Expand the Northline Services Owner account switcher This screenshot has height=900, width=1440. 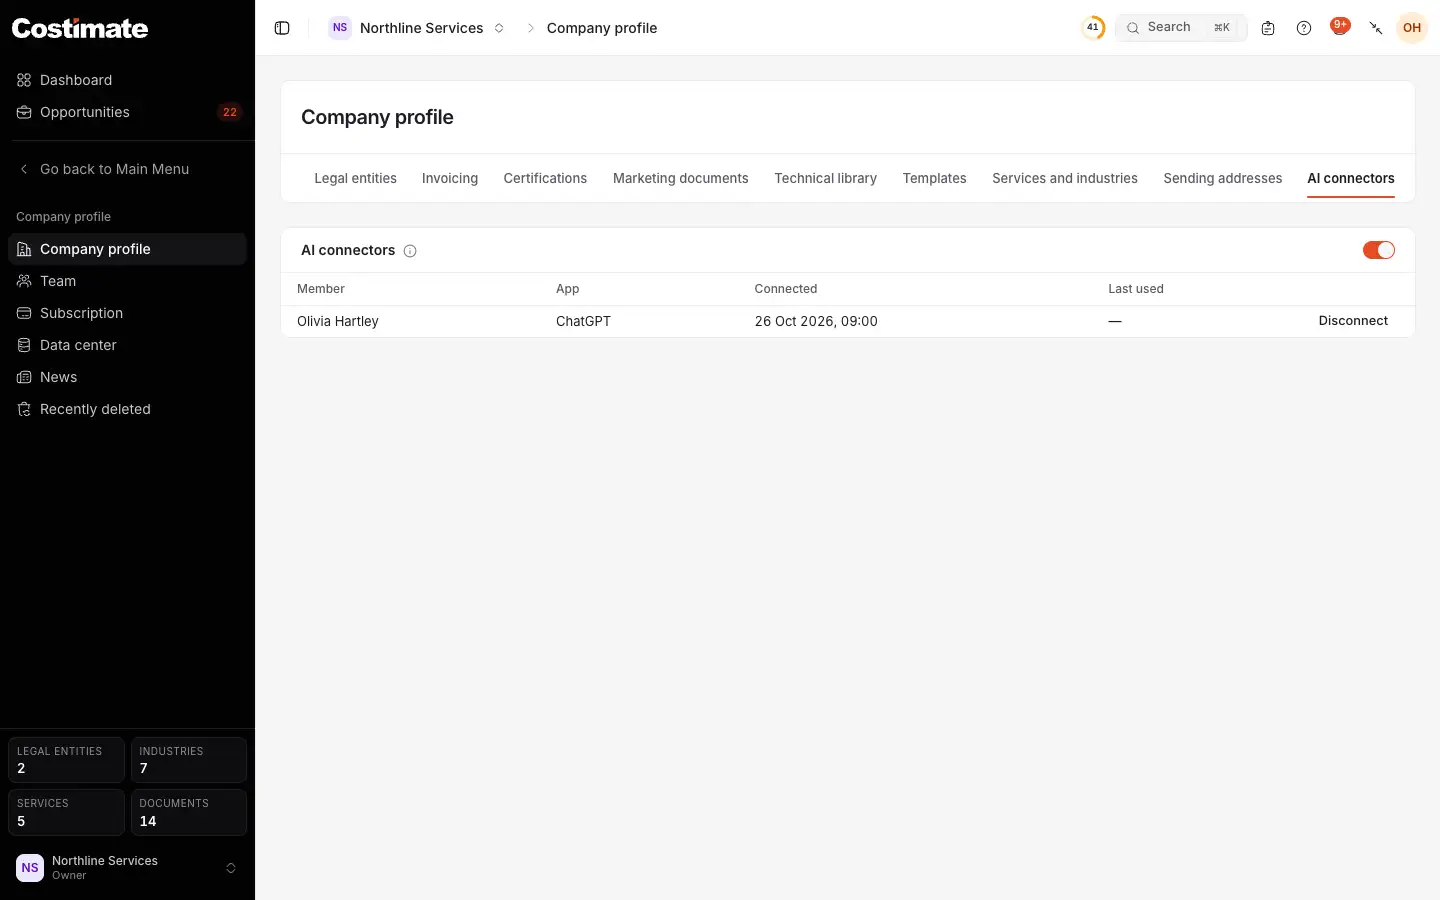(x=127, y=868)
